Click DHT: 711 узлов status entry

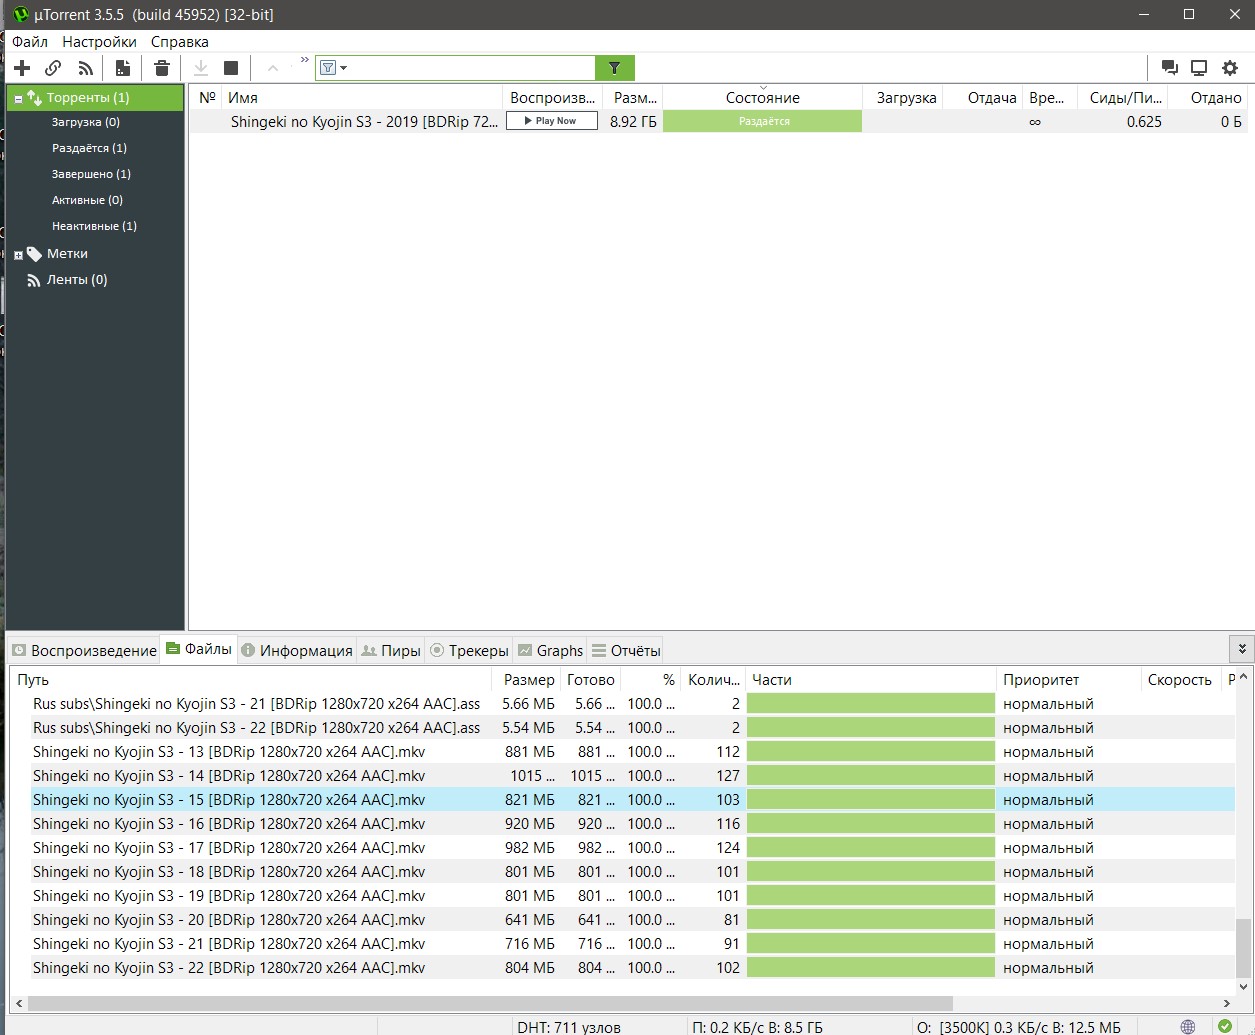(x=569, y=1027)
